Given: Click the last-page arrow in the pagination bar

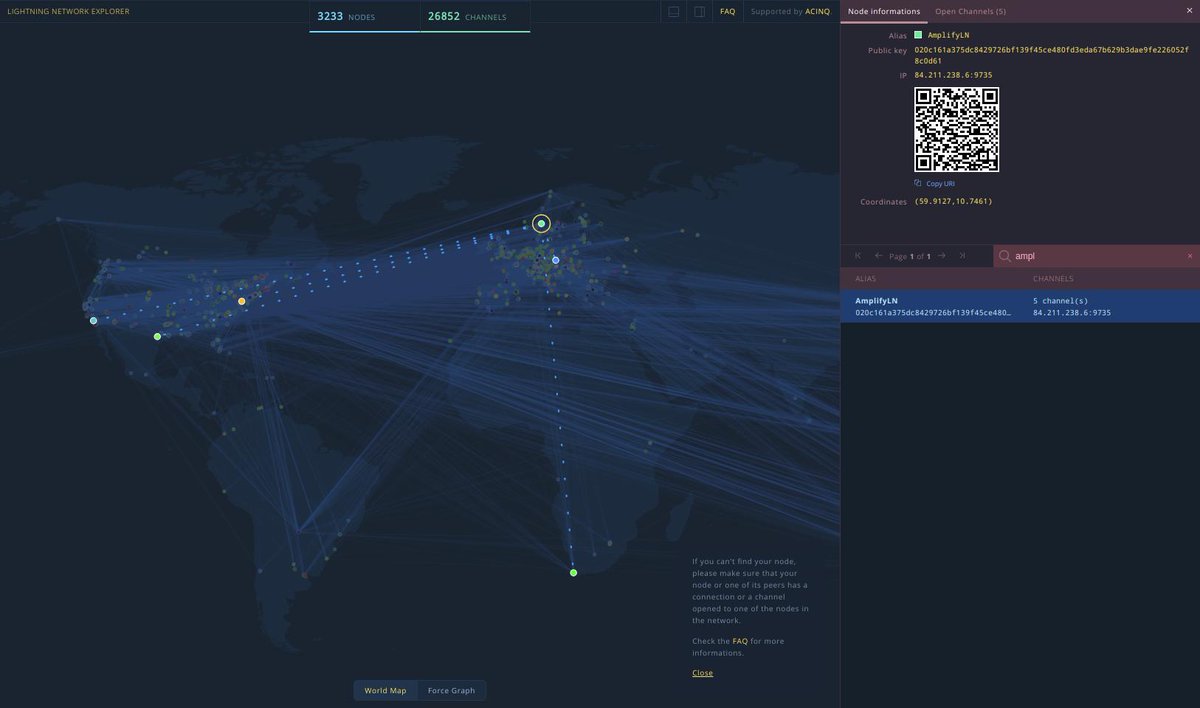Looking at the screenshot, I should tap(962, 255).
